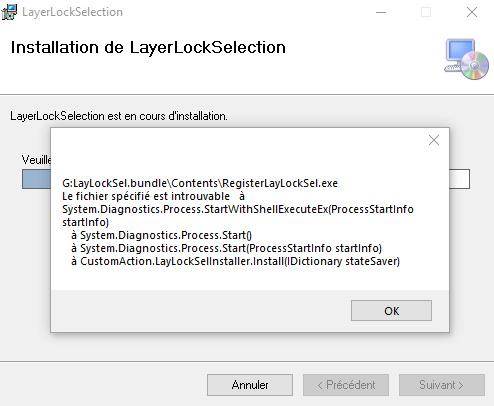Click the greyed Suivant button
The image size is (494, 406).
[x=442, y=385]
